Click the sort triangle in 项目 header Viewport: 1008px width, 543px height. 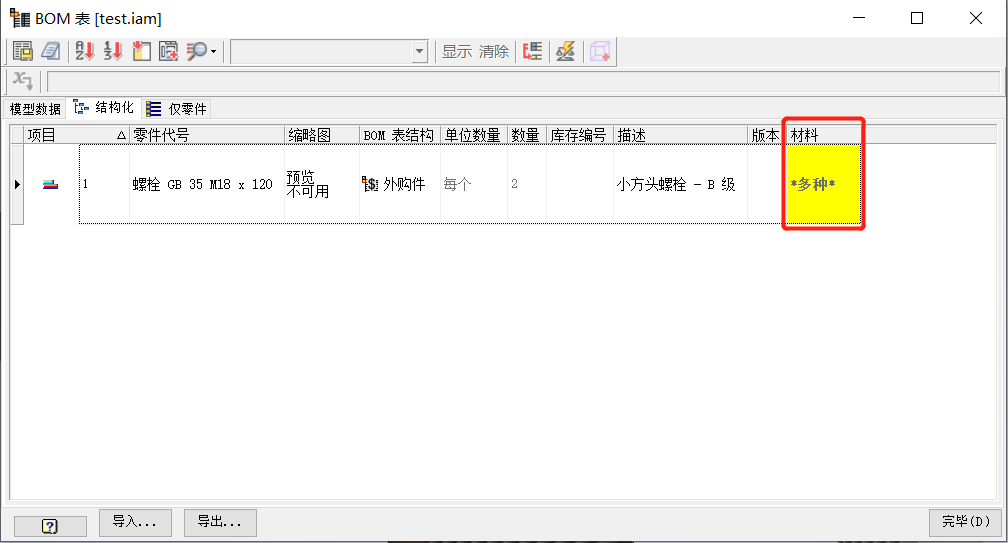coord(121,136)
